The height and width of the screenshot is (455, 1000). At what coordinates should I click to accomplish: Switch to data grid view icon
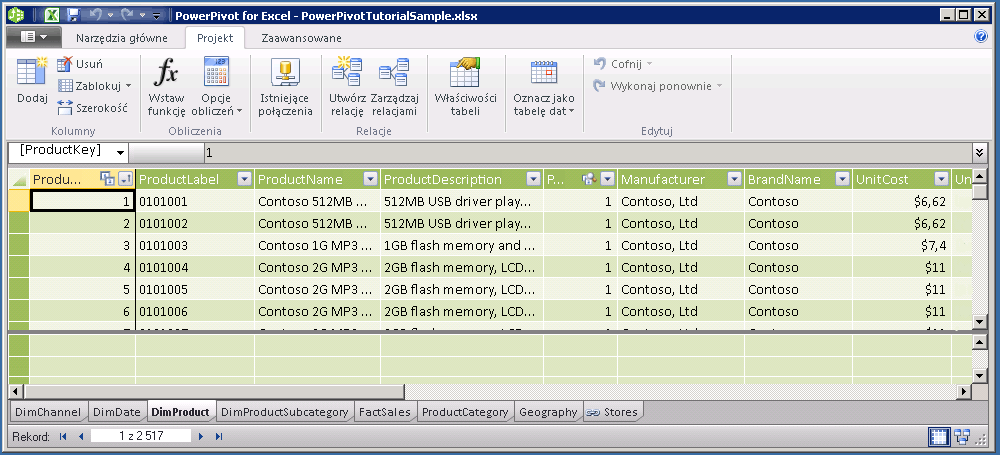[939, 437]
